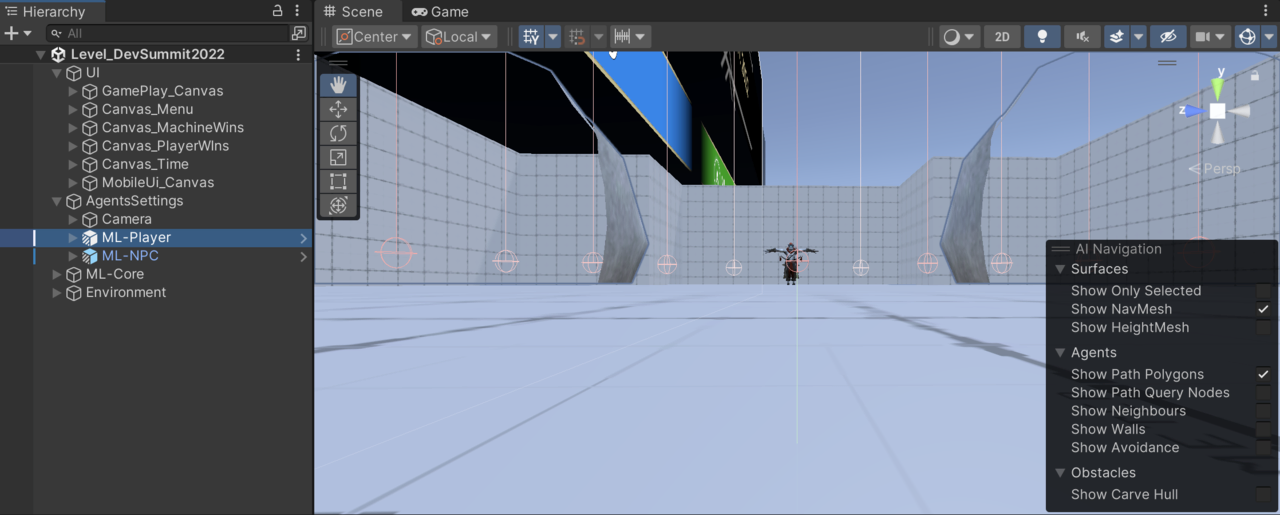Enable Show Only Selected checkbox

(1264, 291)
